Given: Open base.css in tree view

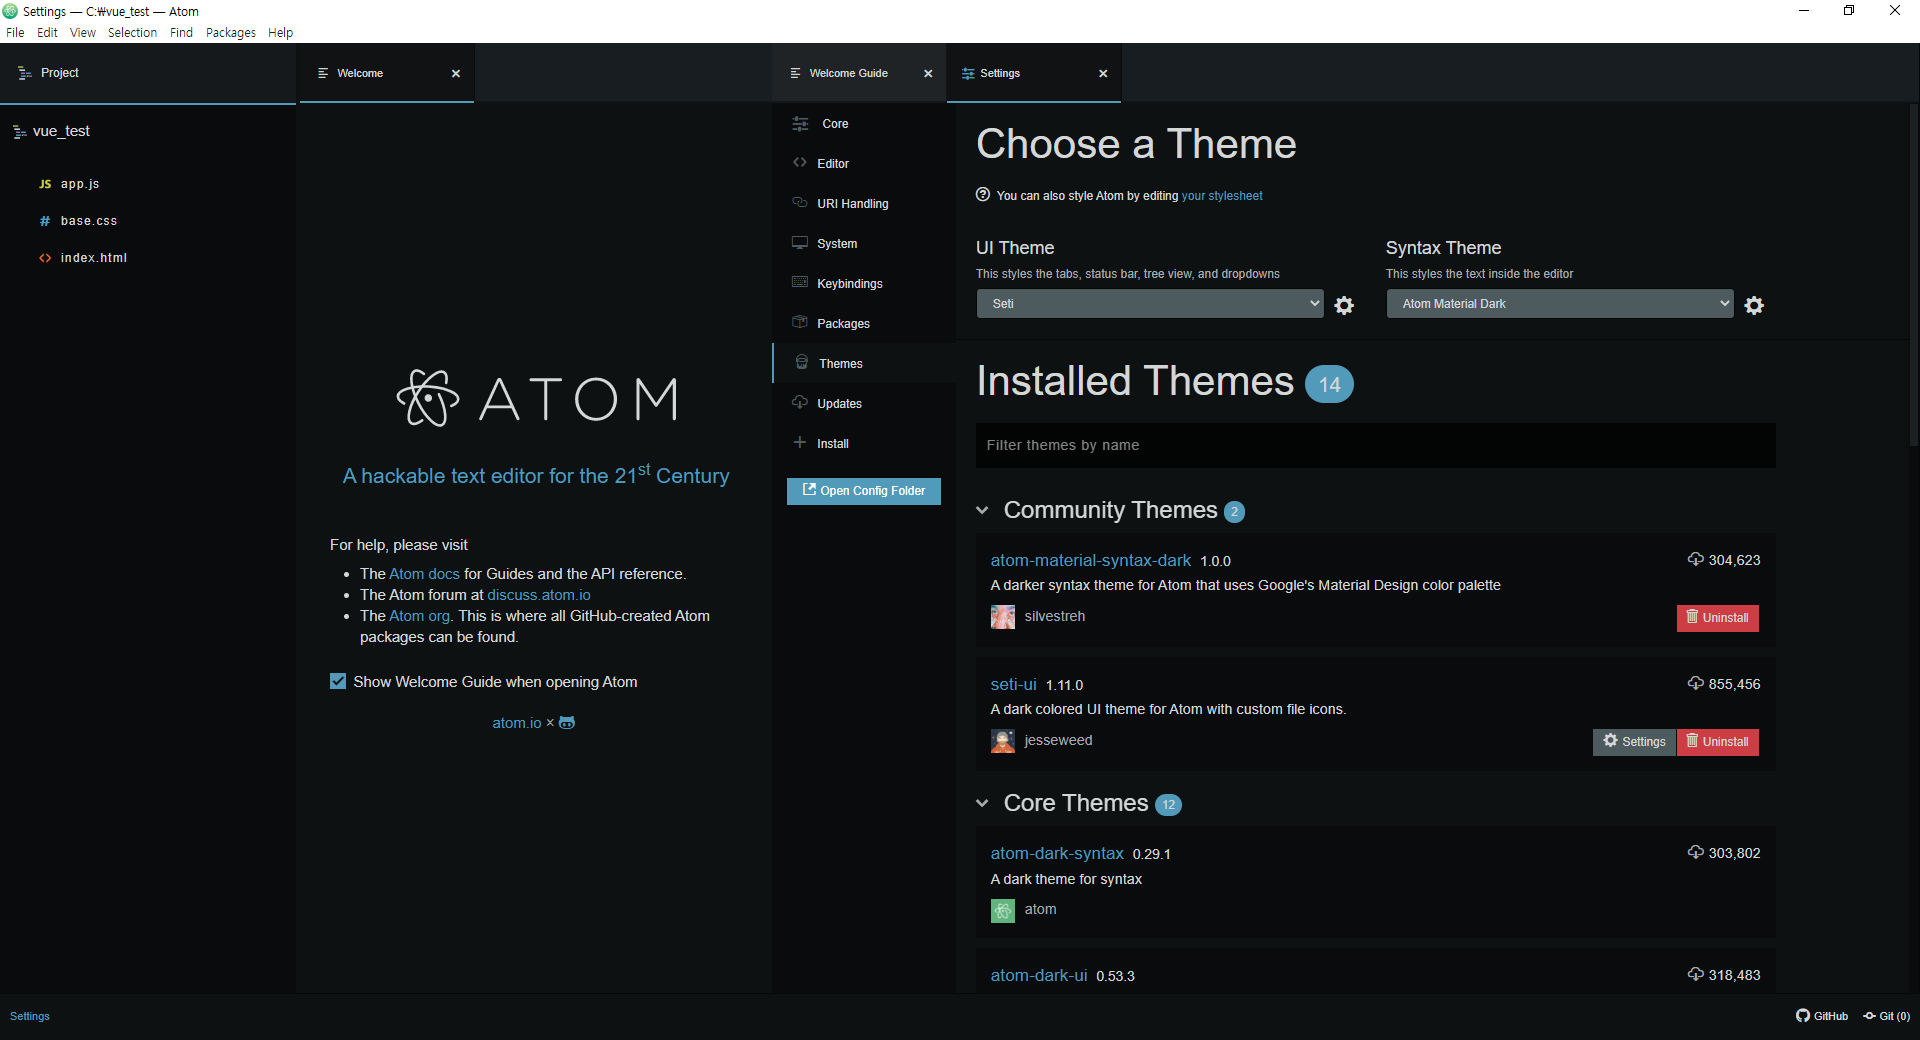Looking at the screenshot, I should (89, 221).
